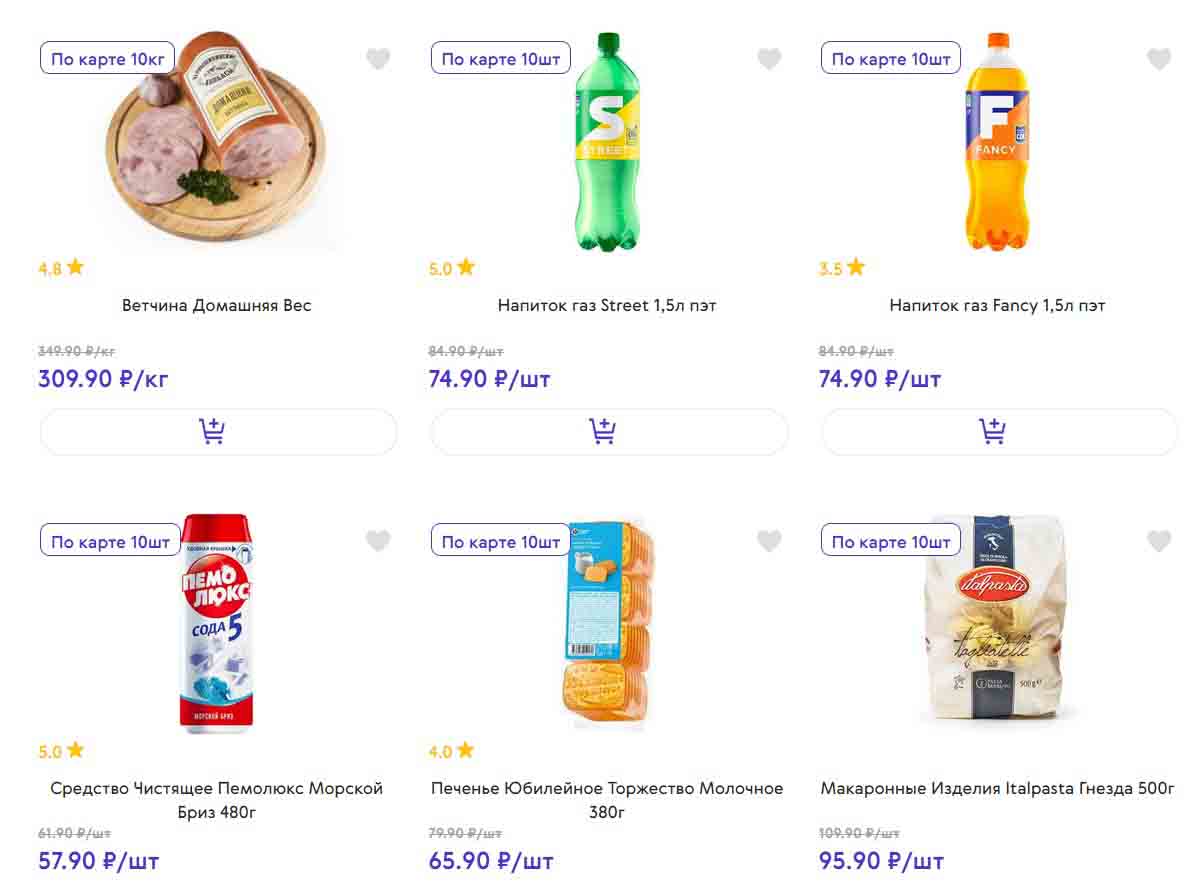Open Печенье Юбилейное Торжество Молочное link
1184x881 pixels.
(607, 800)
